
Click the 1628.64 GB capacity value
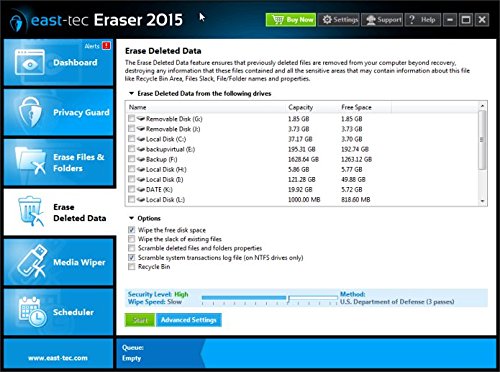(303, 159)
